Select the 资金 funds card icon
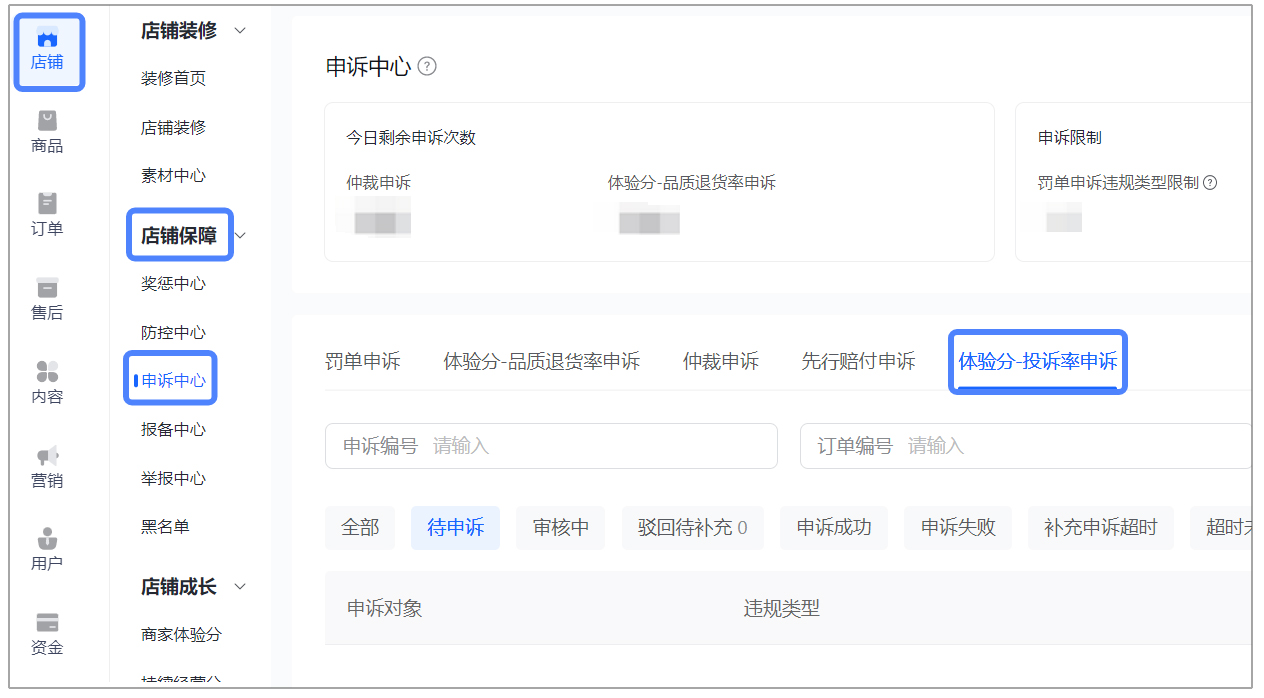 pos(47,622)
